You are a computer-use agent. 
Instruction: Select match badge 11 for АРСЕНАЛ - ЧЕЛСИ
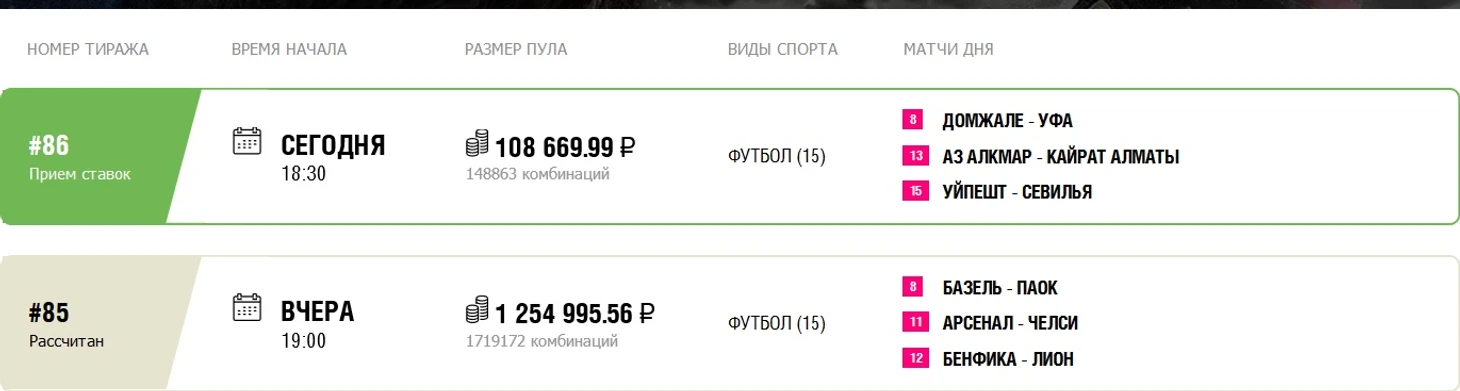(x=916, y=323)
